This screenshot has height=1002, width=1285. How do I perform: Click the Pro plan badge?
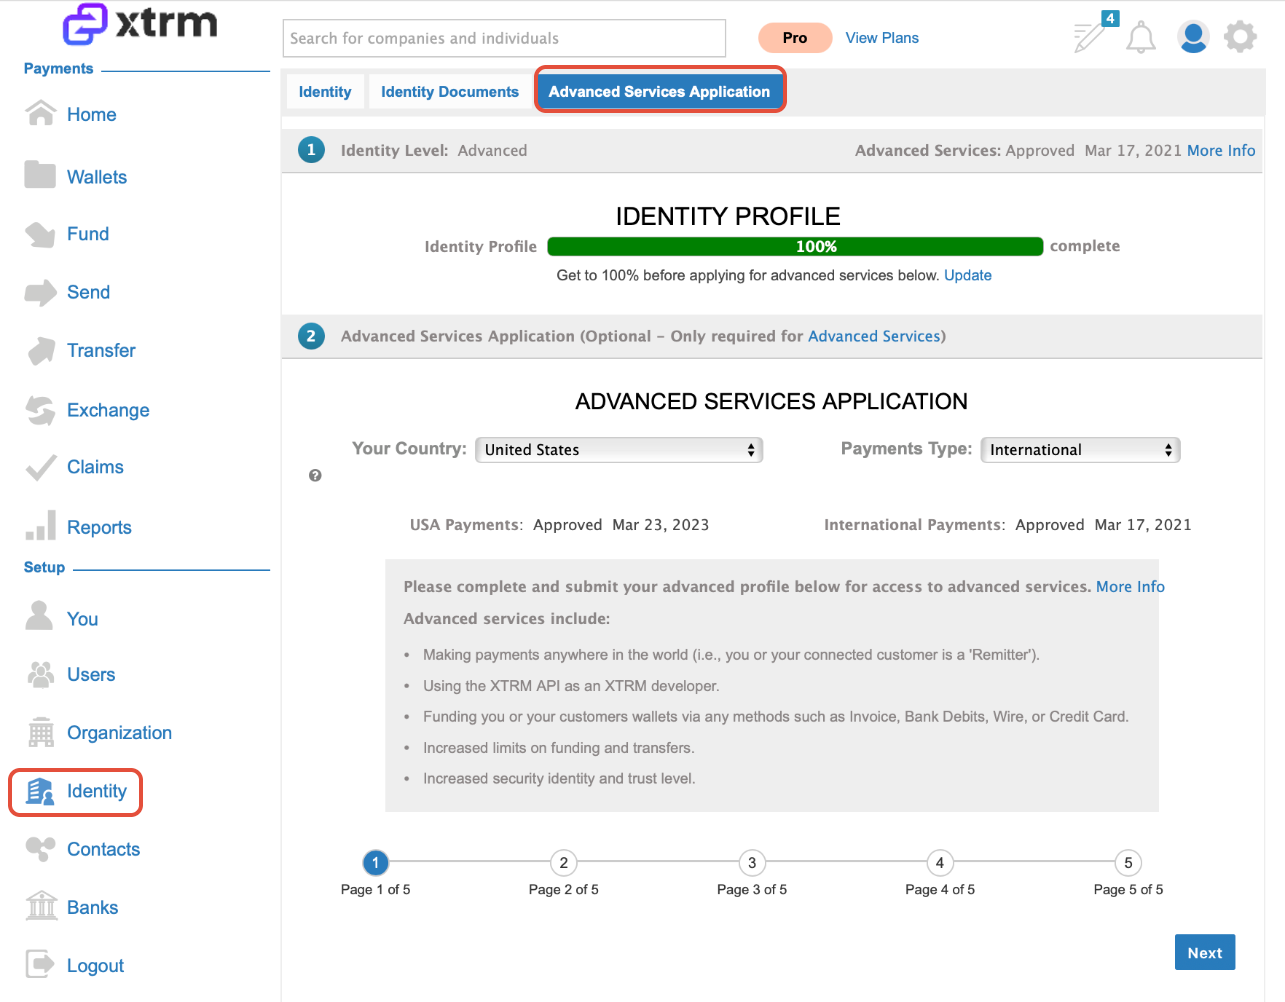click(795, 38)
